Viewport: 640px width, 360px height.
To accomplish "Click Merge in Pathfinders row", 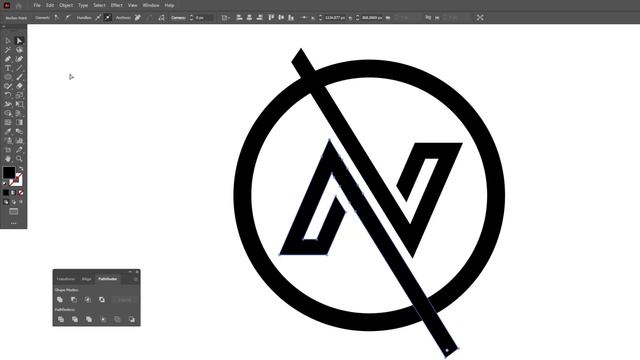I will coord(89,319).
